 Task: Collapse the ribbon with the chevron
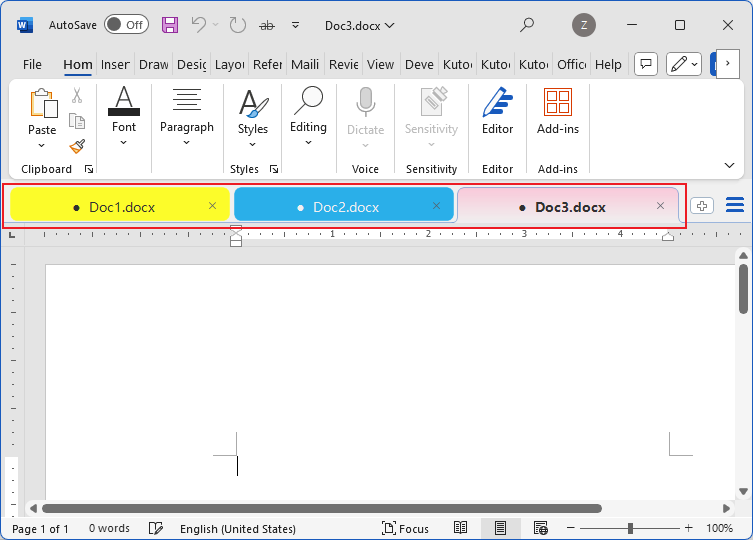(x=729, y=165)
